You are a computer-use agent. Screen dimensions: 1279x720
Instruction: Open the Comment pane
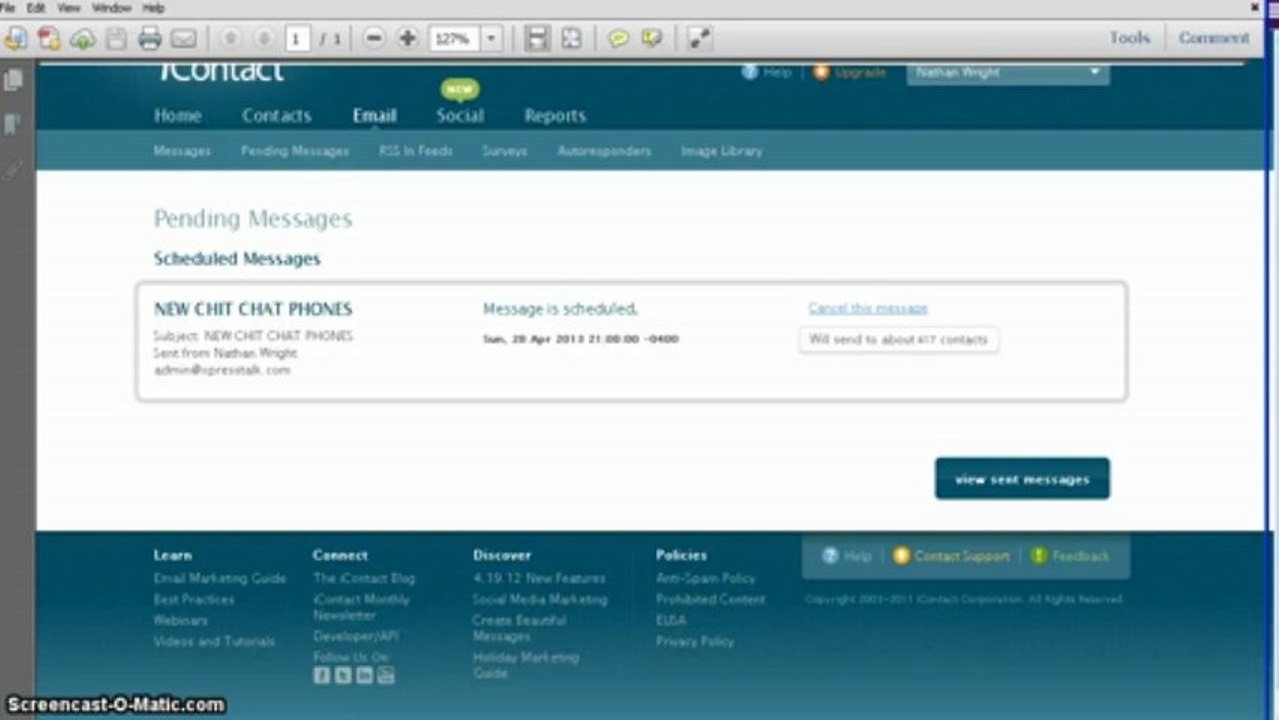coord(1214,38)
